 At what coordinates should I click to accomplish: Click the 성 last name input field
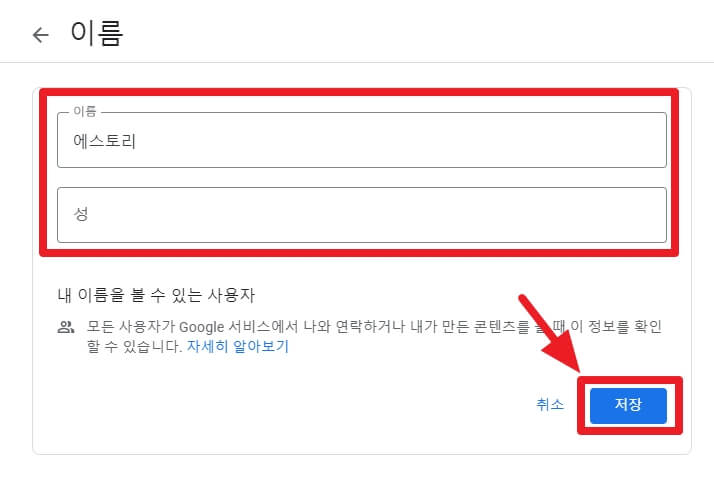click(x=362, y=214)
